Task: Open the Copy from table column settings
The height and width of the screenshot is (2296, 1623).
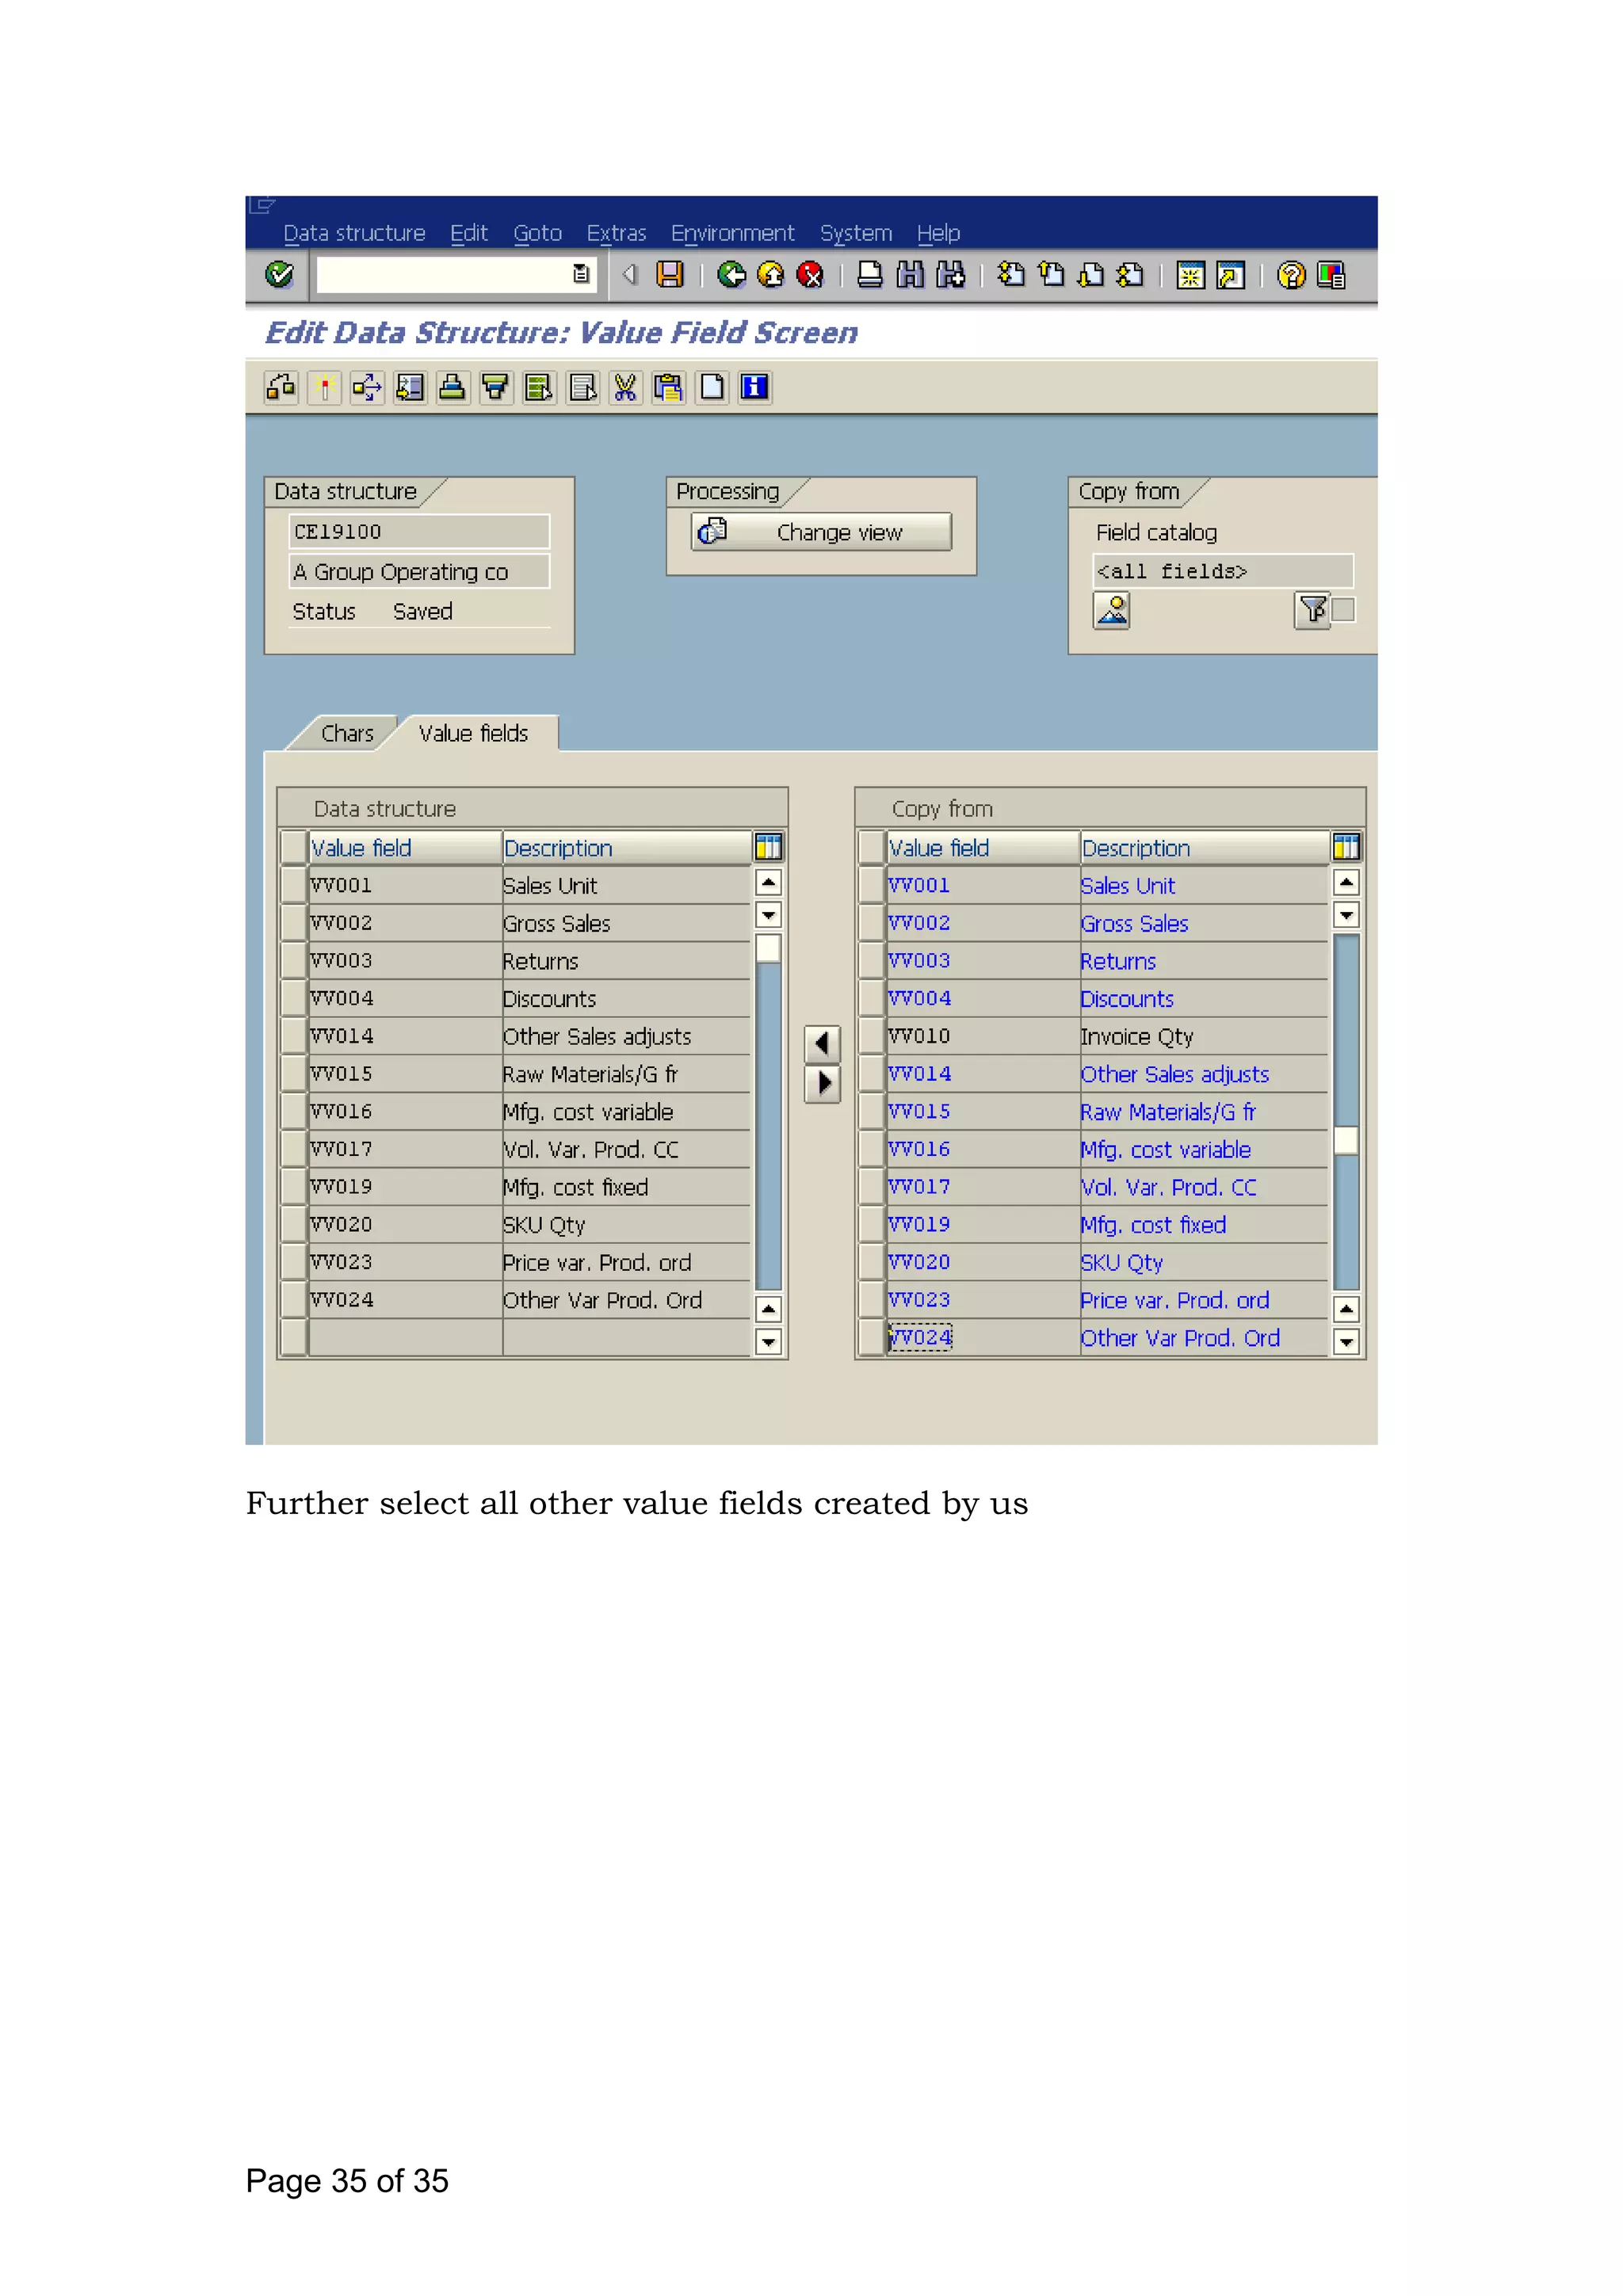Action: pos(1346,847)
